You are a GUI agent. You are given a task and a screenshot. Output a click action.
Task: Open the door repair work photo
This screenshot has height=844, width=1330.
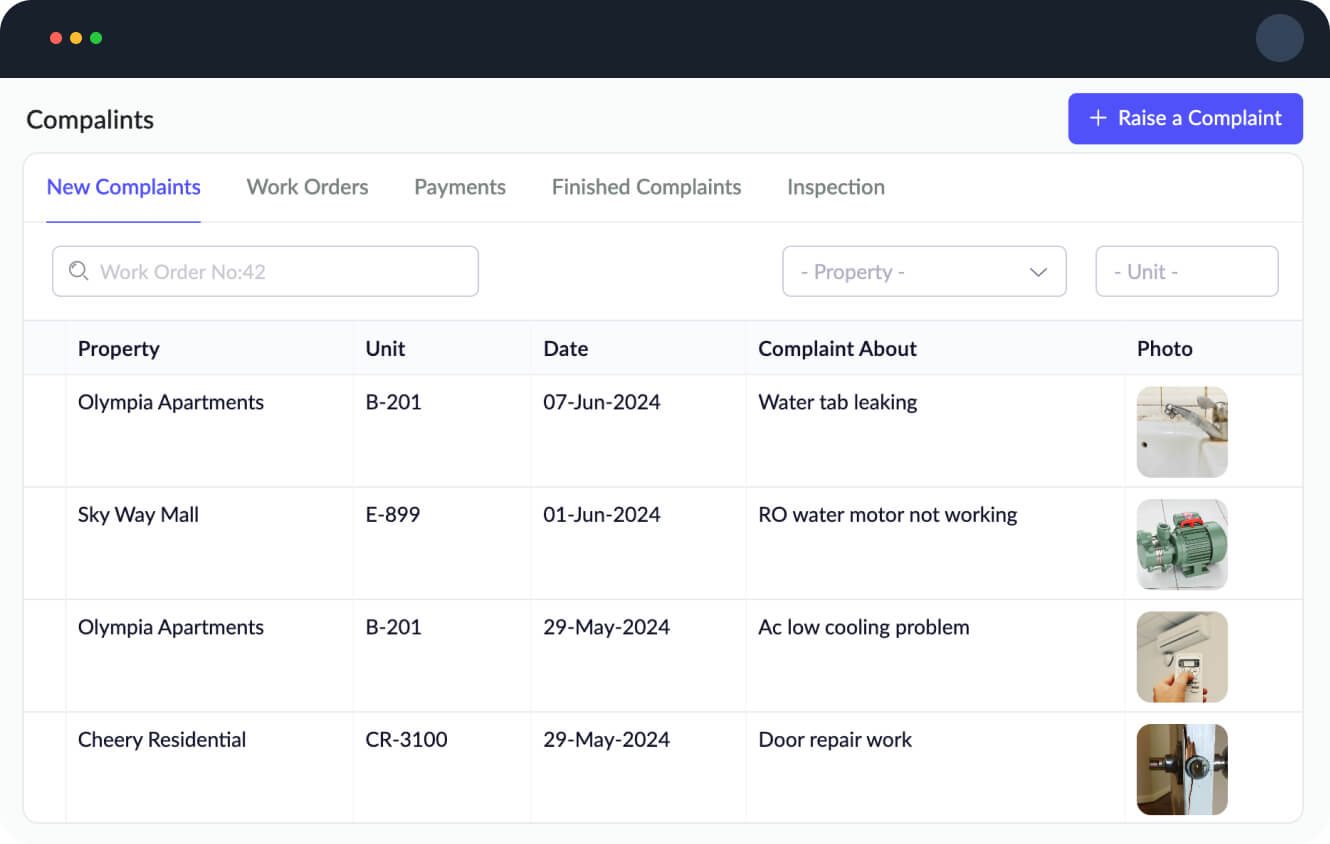click(1182, 769)
